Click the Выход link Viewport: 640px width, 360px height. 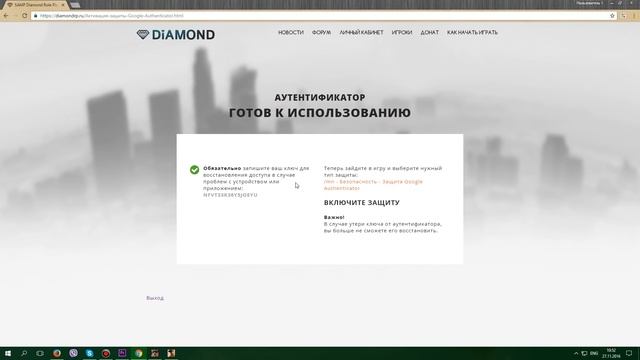(x=155, y=298)
